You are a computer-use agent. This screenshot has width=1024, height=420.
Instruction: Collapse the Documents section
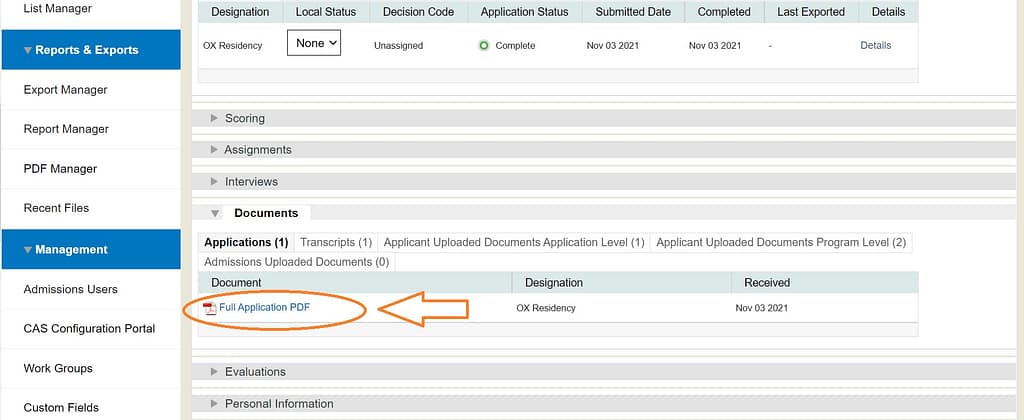coord(265,213)
